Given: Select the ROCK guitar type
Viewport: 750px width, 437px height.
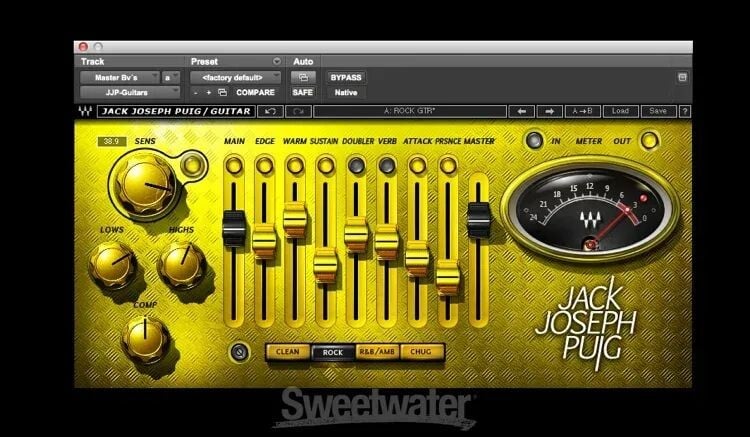Looking at the screenshot, I should [333, 352].
